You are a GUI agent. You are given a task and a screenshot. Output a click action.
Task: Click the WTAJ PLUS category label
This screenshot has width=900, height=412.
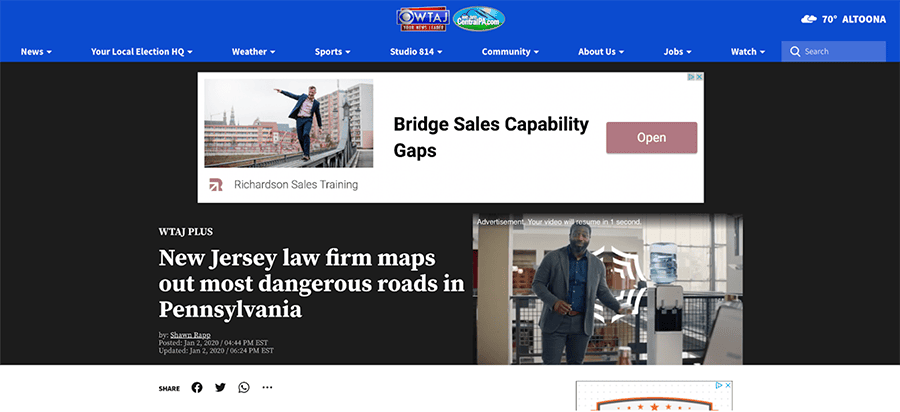(x=186, y=232)
